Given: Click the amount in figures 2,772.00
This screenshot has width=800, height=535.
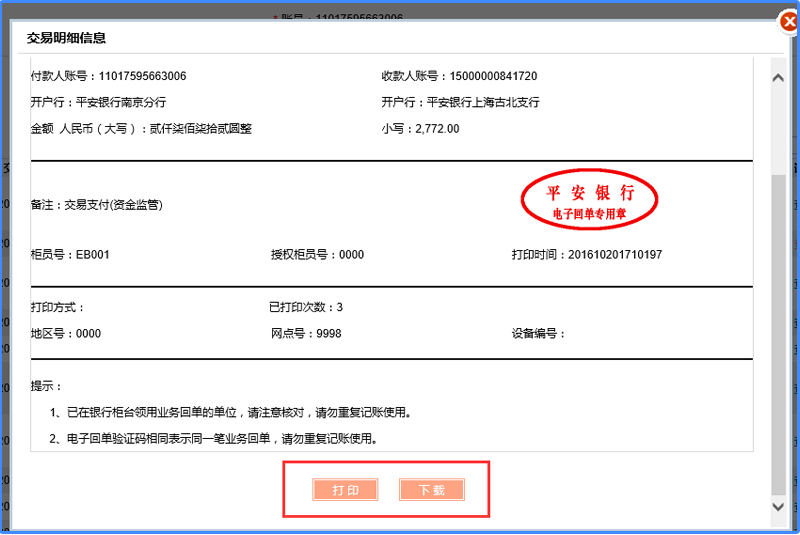Looking at the screenshot, I should coord(437,128).
